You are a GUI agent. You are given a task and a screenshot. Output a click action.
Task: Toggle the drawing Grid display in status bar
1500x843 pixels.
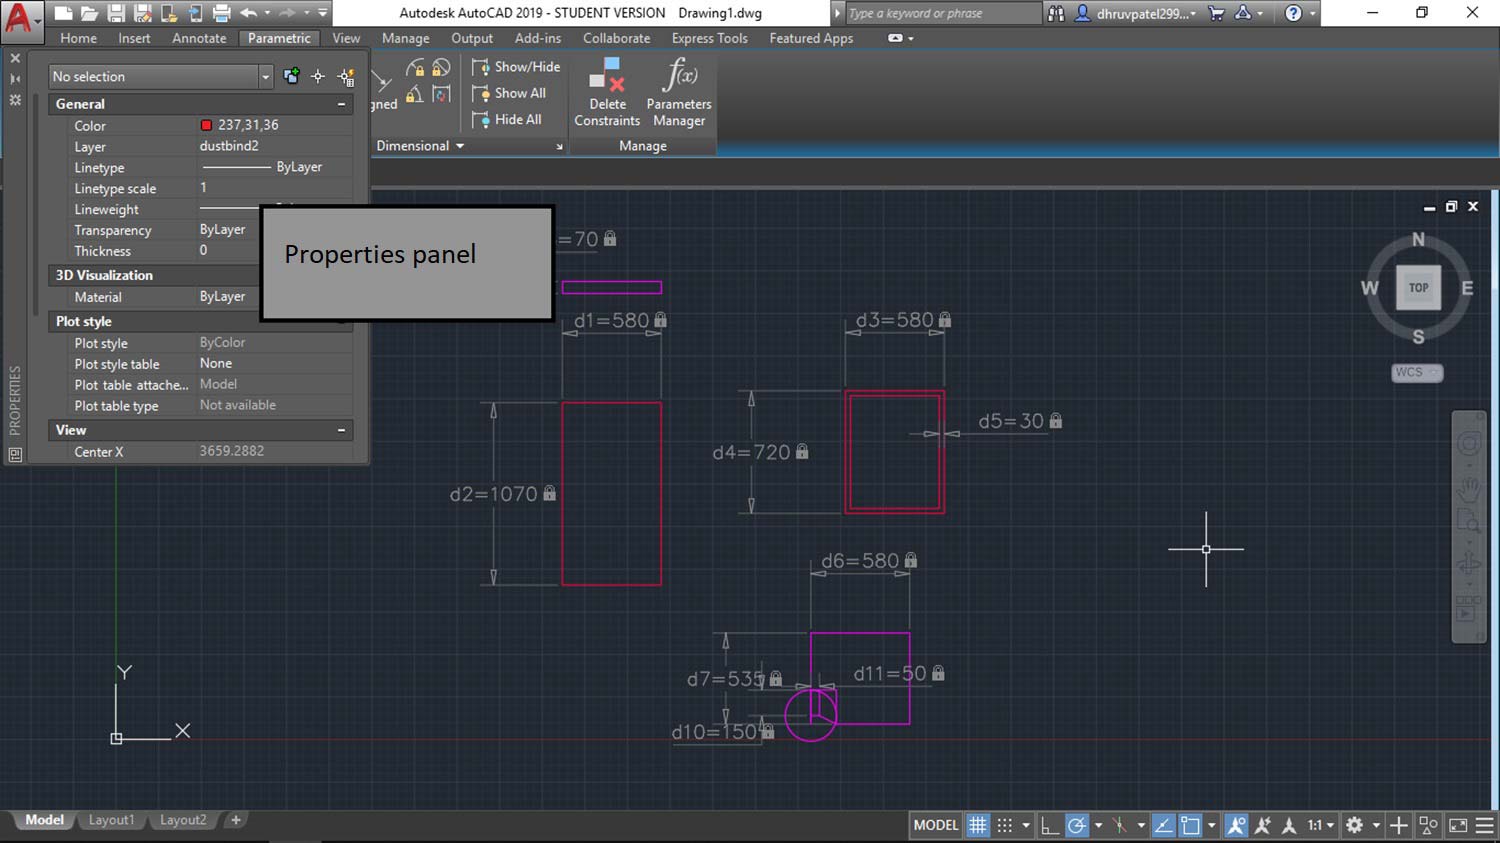[x=977, y=825]
